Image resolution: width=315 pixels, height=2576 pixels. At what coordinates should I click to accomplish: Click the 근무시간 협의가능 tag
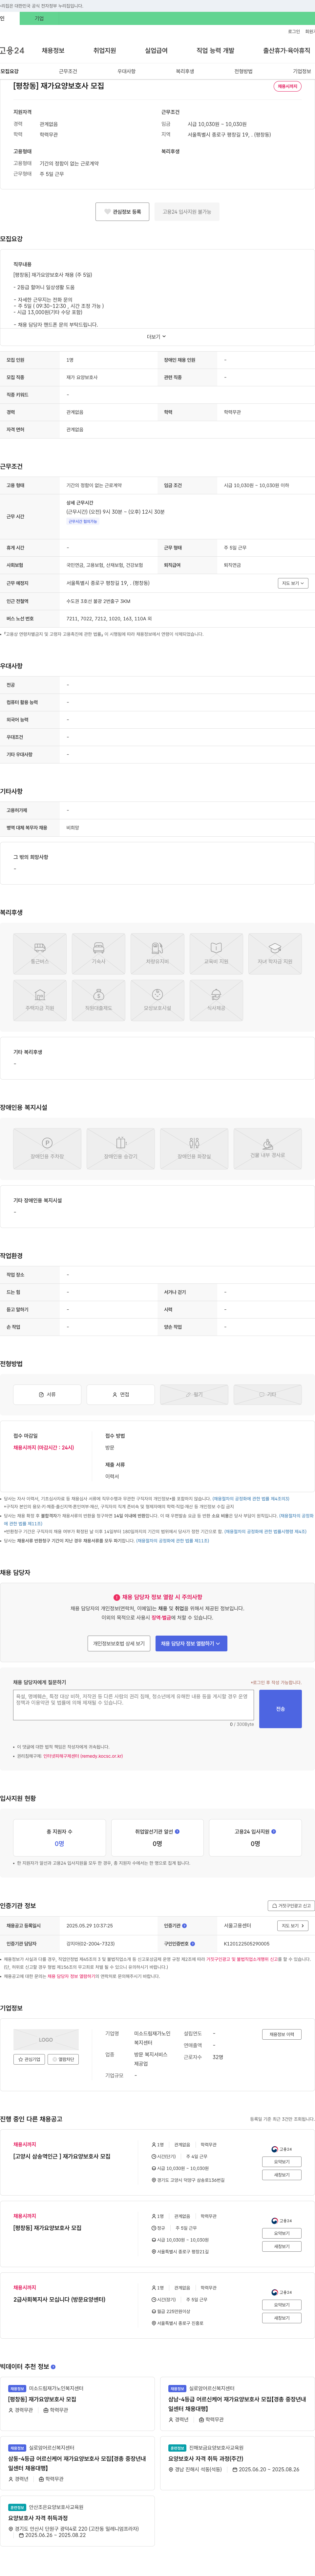coord(83,521)
